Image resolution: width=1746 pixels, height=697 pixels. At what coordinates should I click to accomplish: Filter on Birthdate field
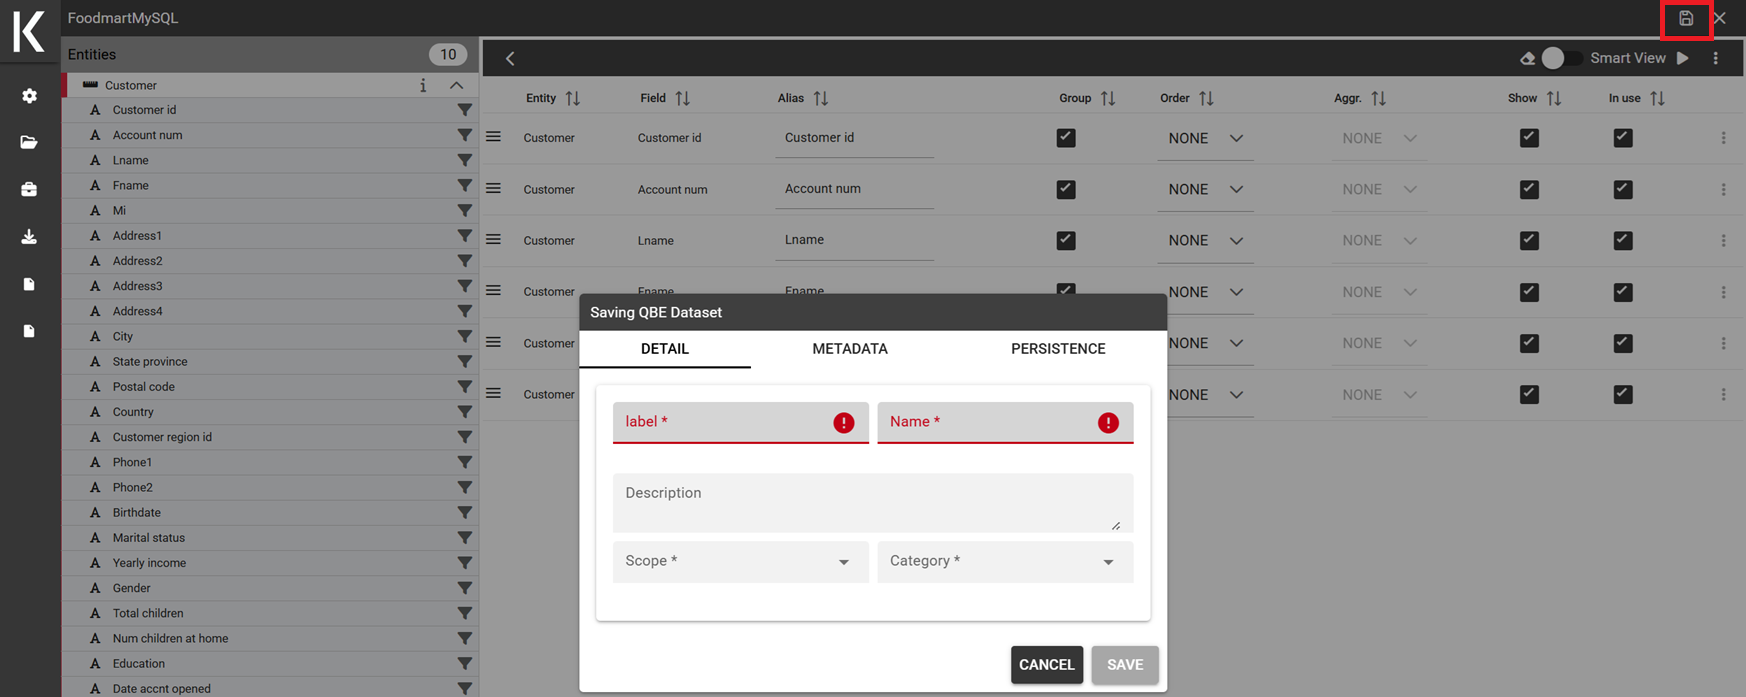tap(465, 512)
